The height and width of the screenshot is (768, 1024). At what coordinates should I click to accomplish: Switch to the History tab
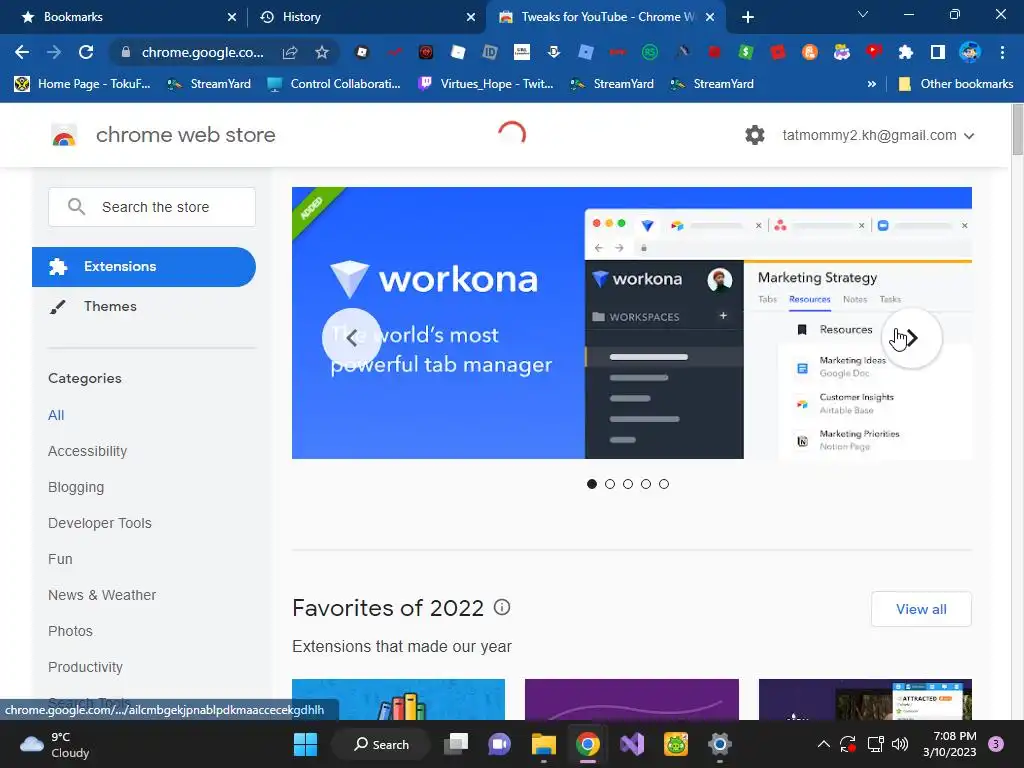click(x=366, y=17)
